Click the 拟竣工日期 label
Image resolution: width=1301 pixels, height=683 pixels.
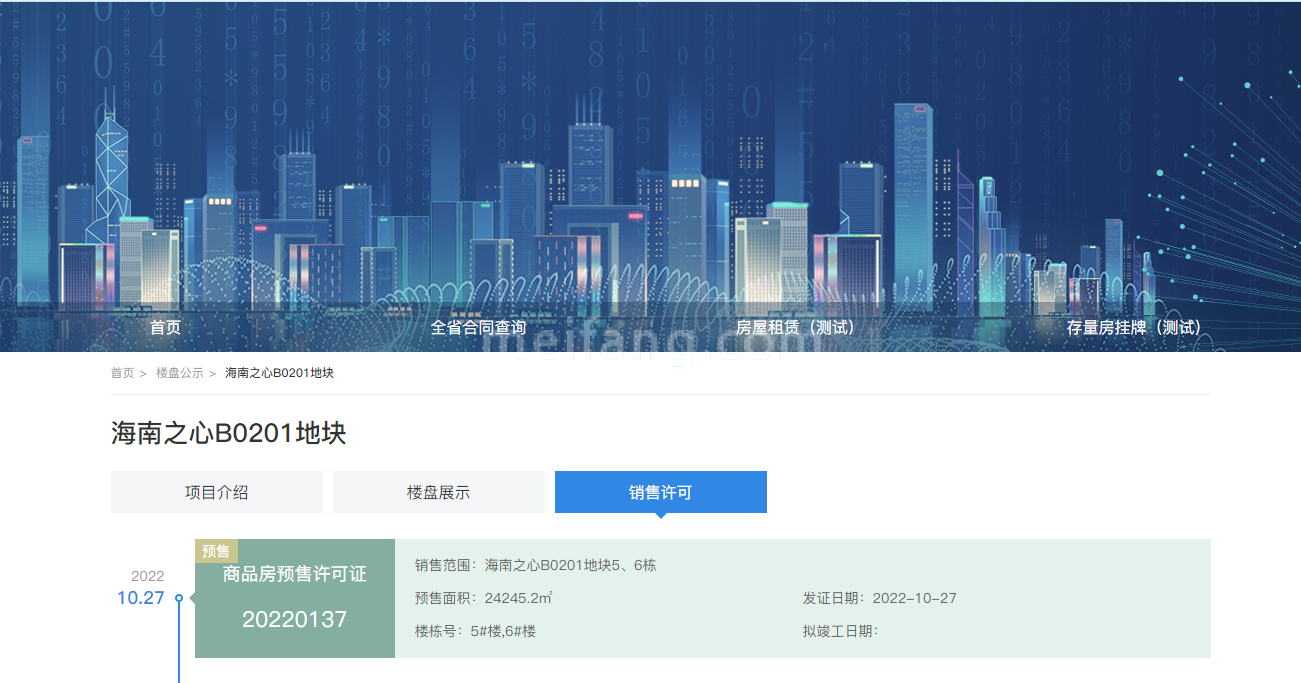point(840,631)
